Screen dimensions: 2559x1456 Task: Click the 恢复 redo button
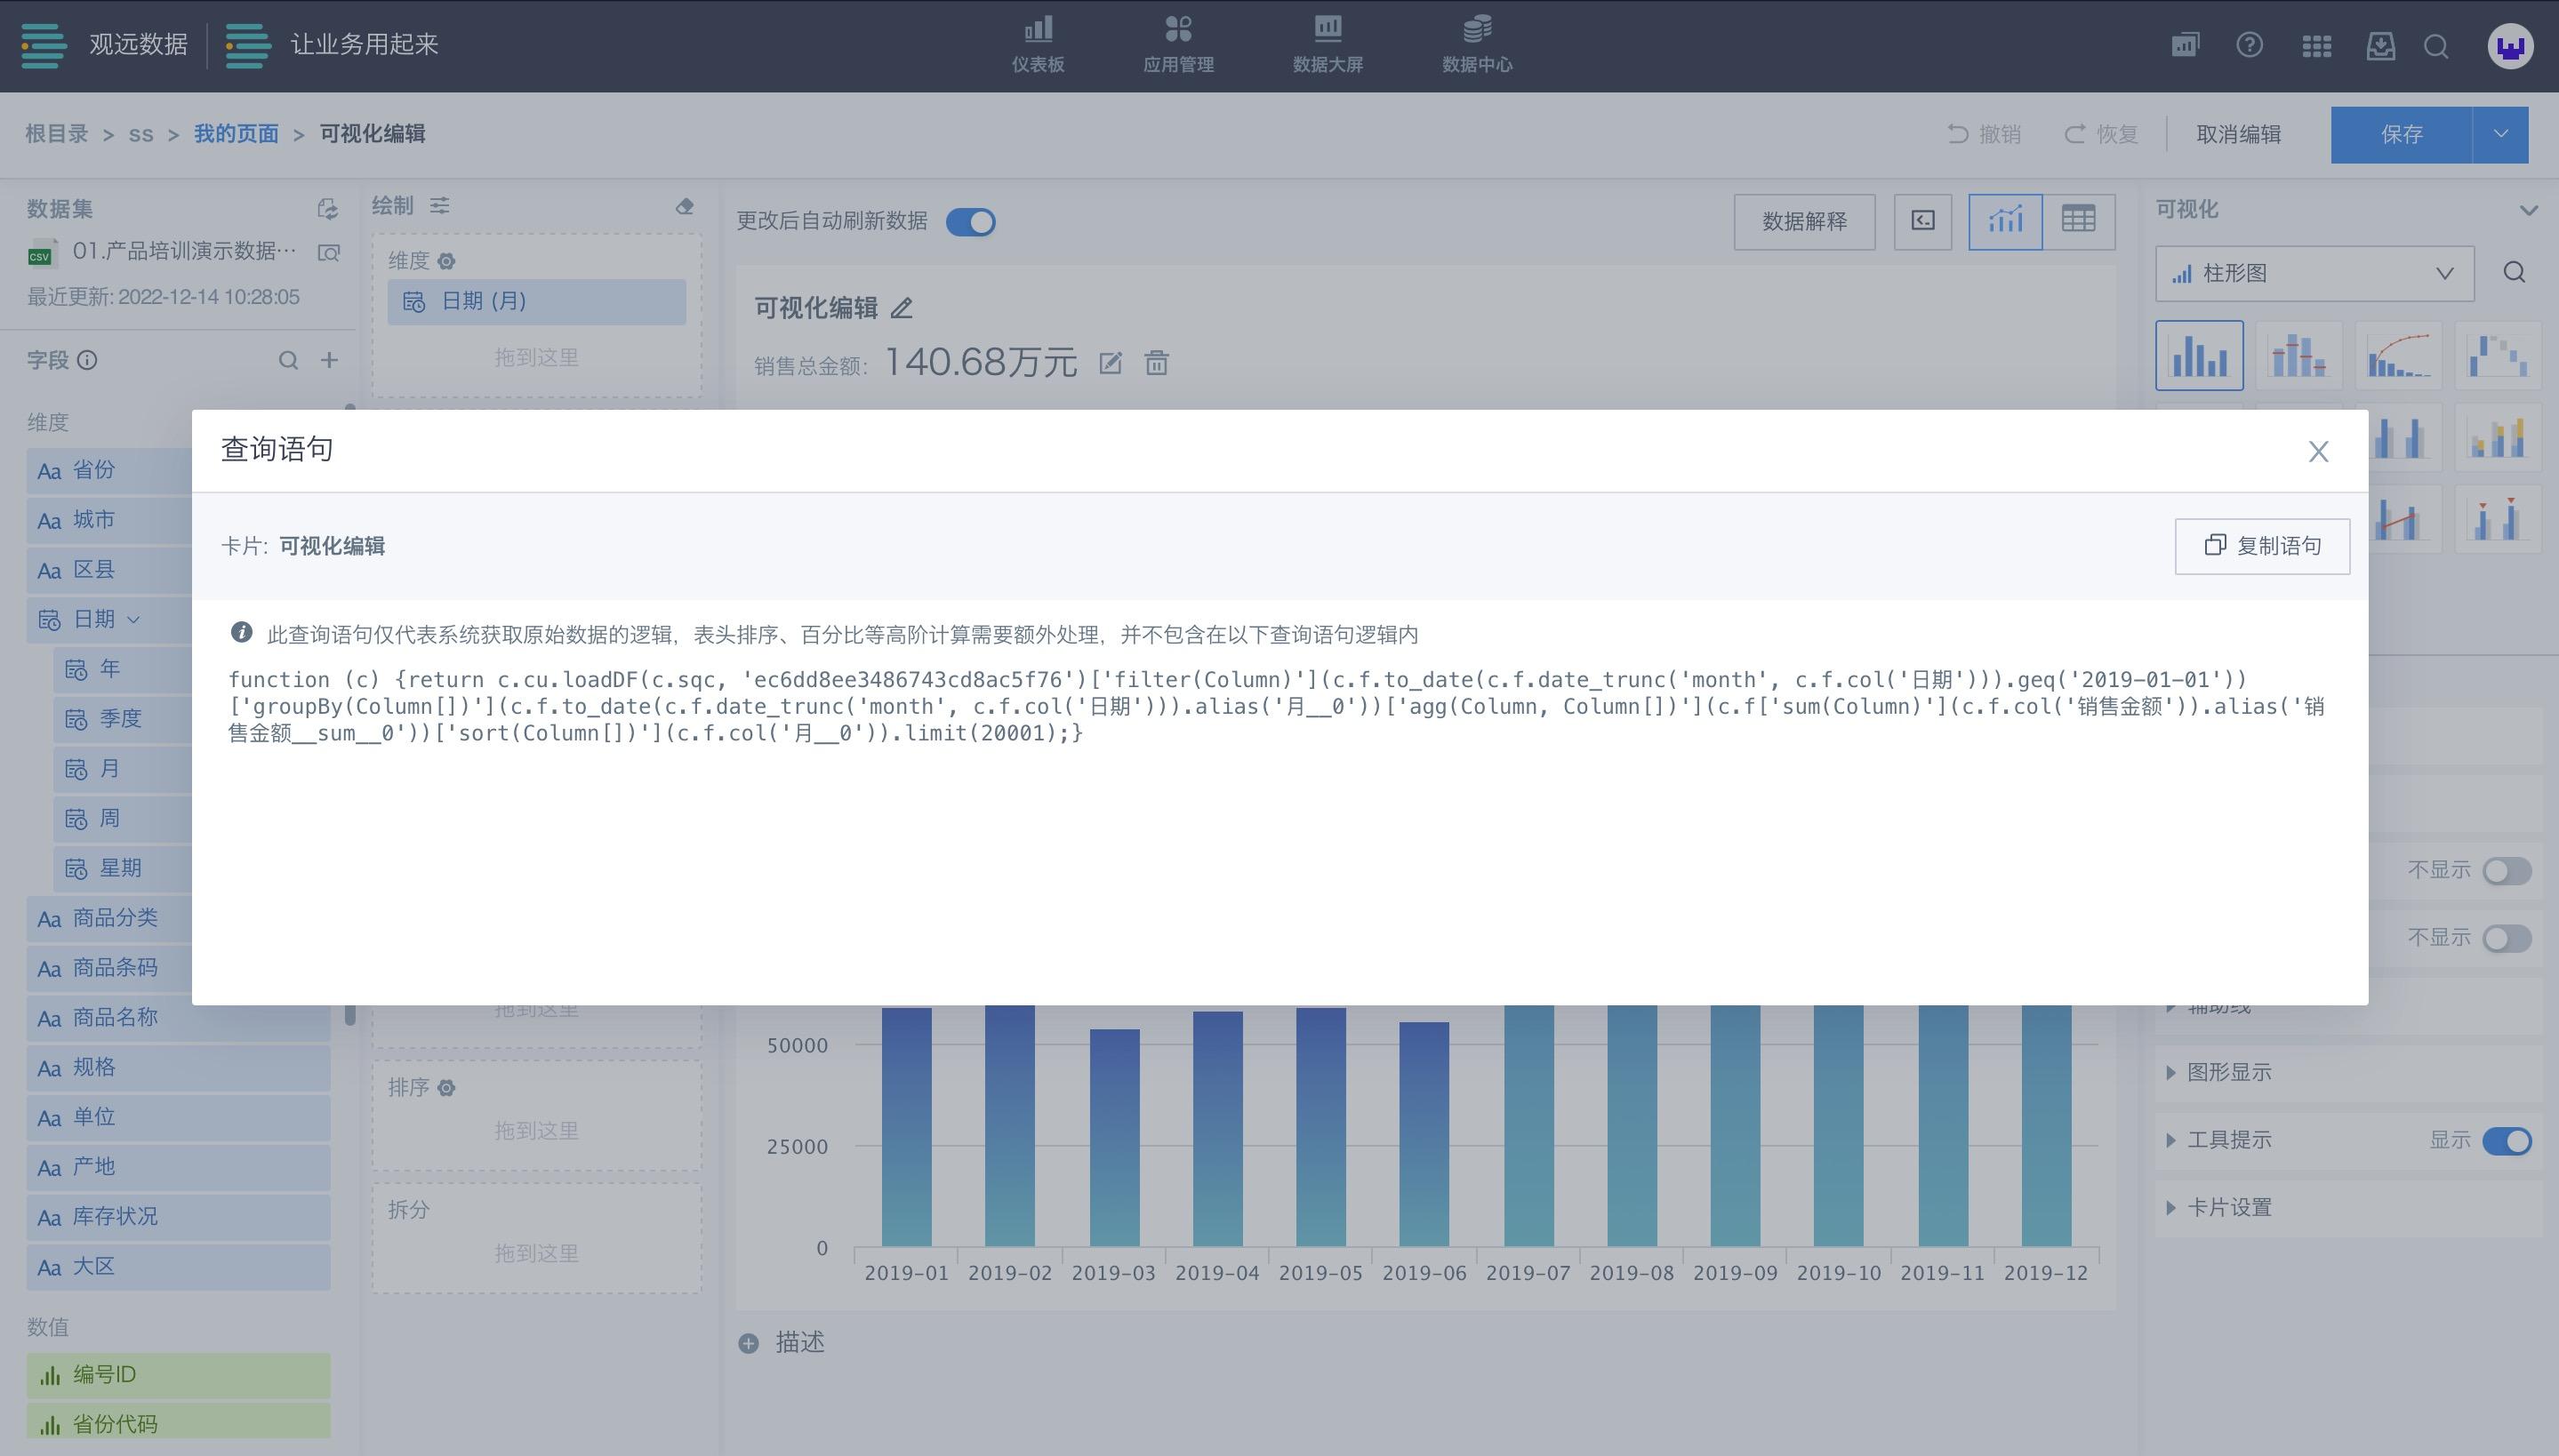coord(2101,134)
